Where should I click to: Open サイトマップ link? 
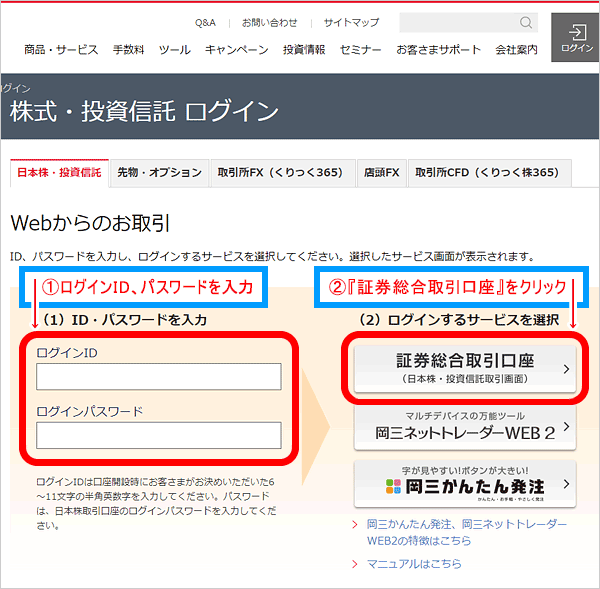click(351, 23)
